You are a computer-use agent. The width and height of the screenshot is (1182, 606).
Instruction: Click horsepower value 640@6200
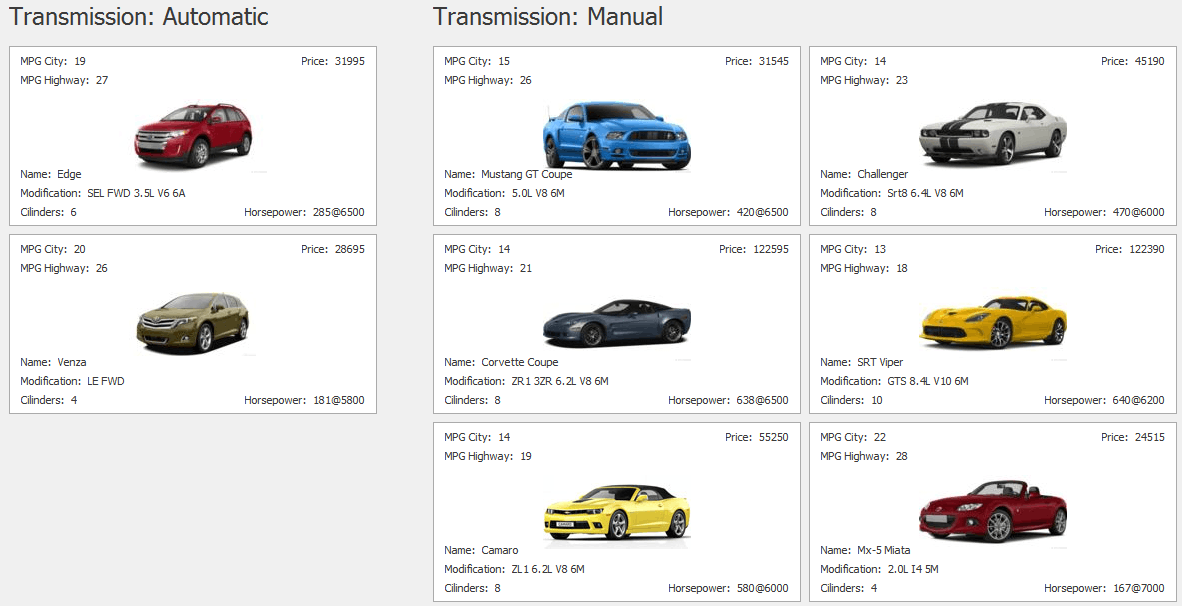point(1138,400)
